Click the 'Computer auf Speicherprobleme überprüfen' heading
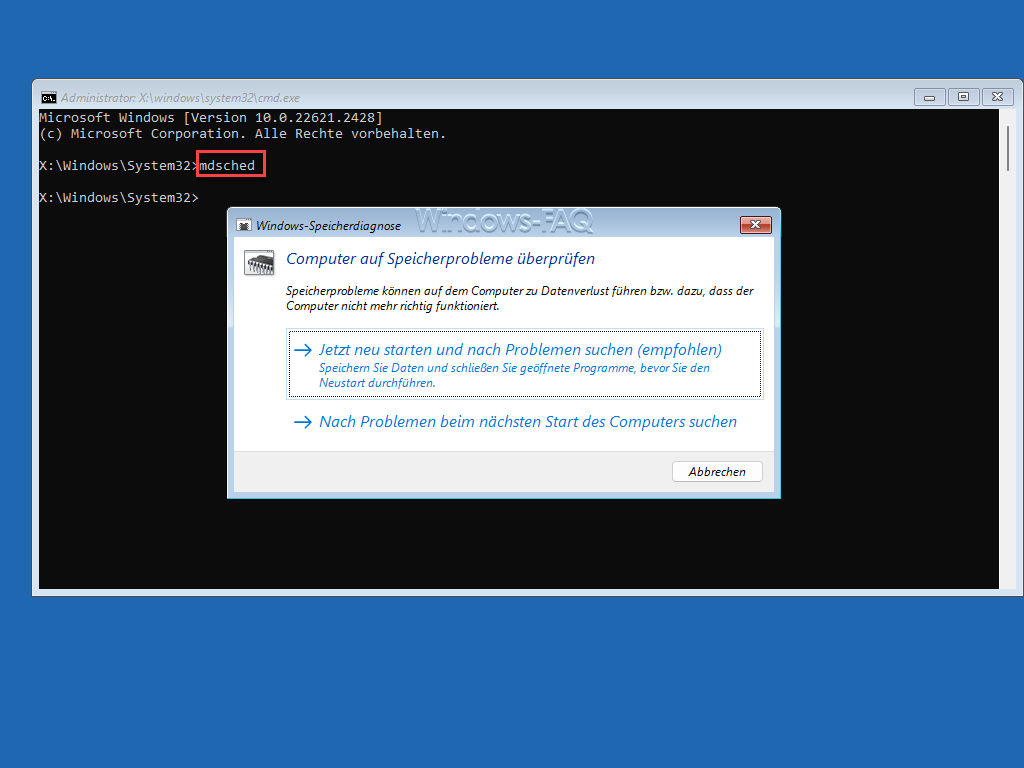This screenshot has height=768, width=1024. point(440,259)
